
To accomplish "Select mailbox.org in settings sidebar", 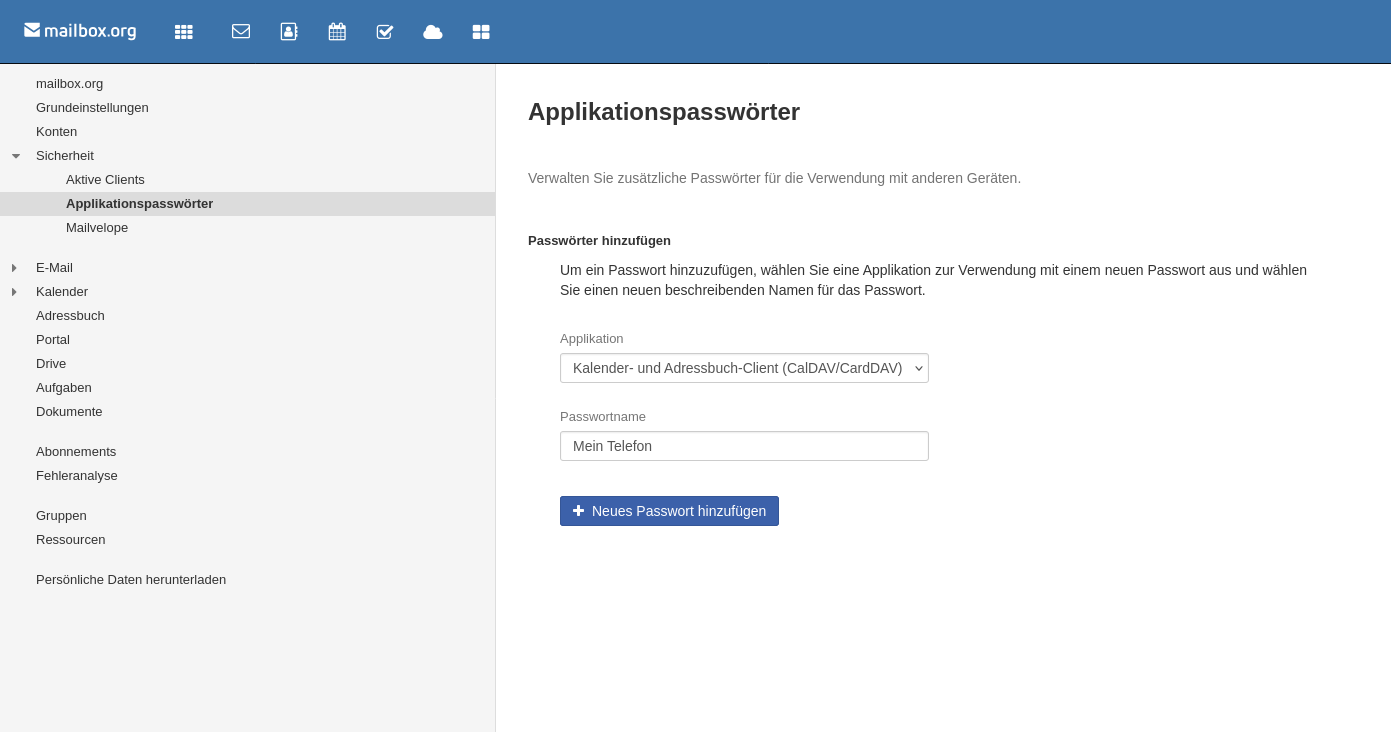I will (69, 84).
